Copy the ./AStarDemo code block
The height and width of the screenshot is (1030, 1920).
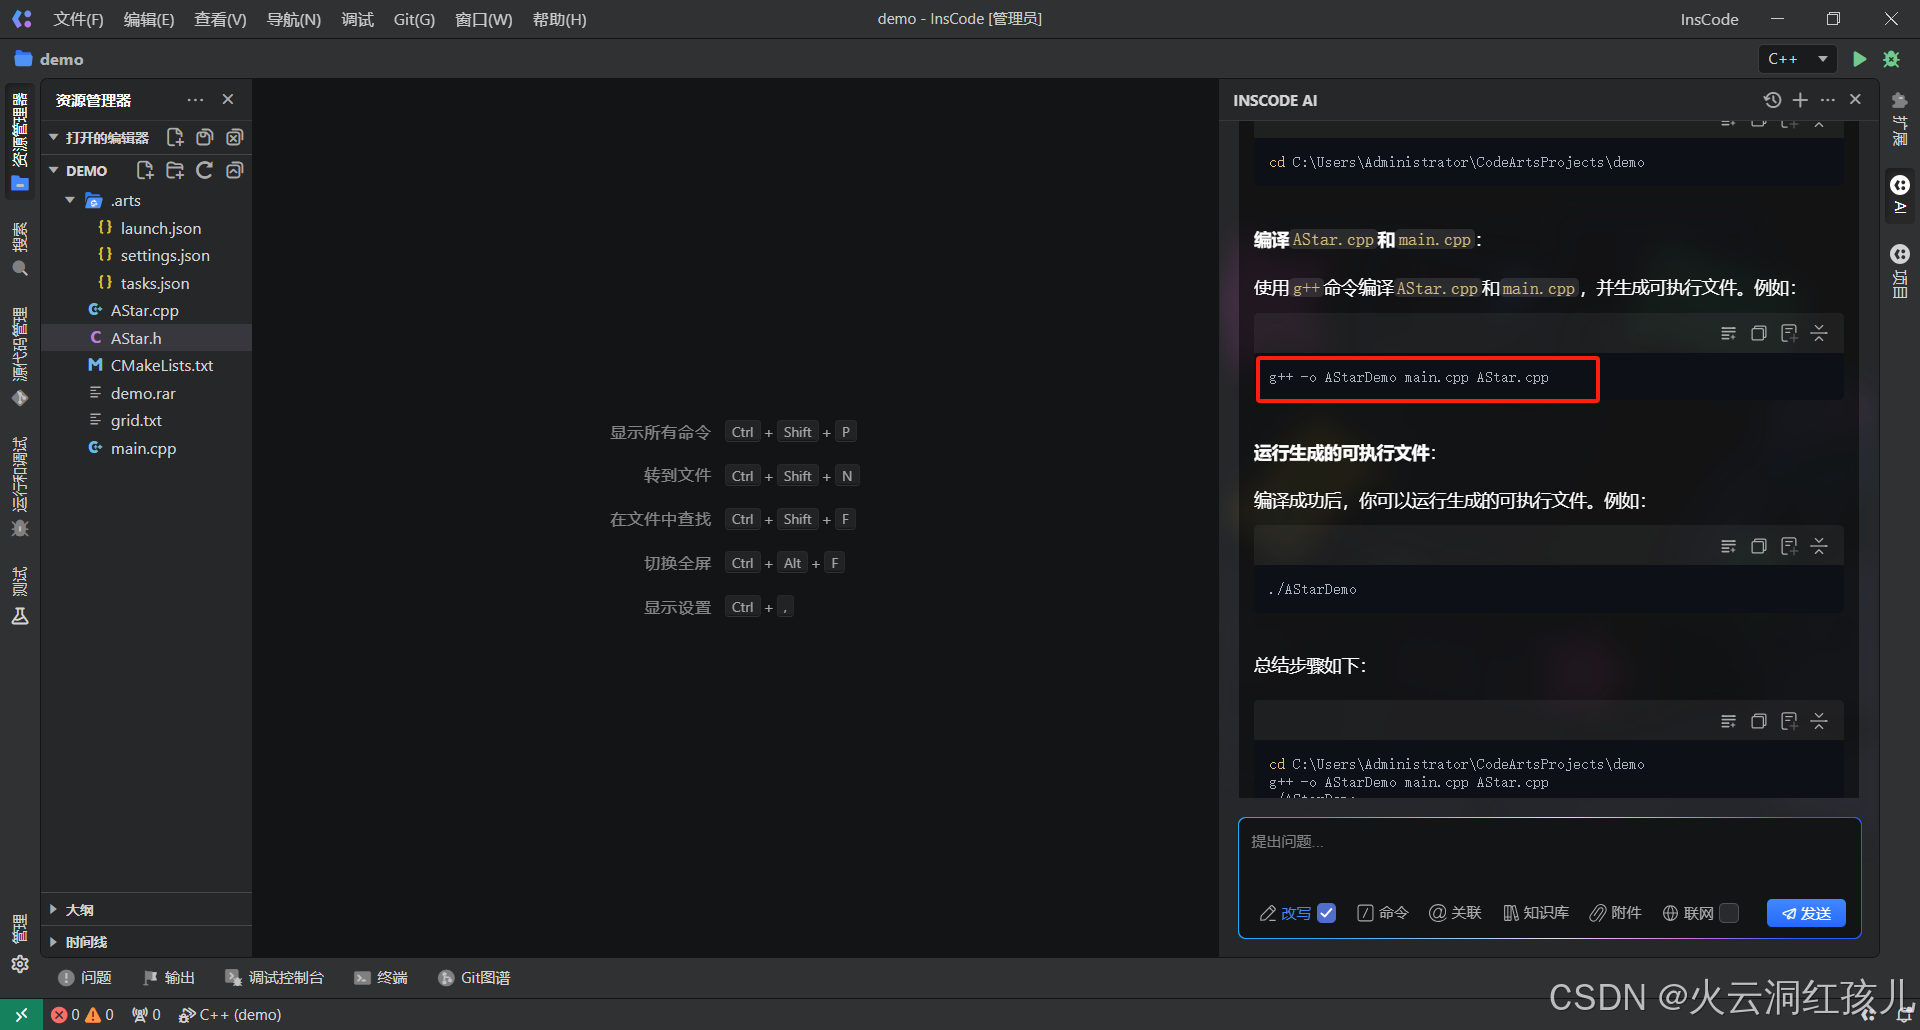[1758, 546]
